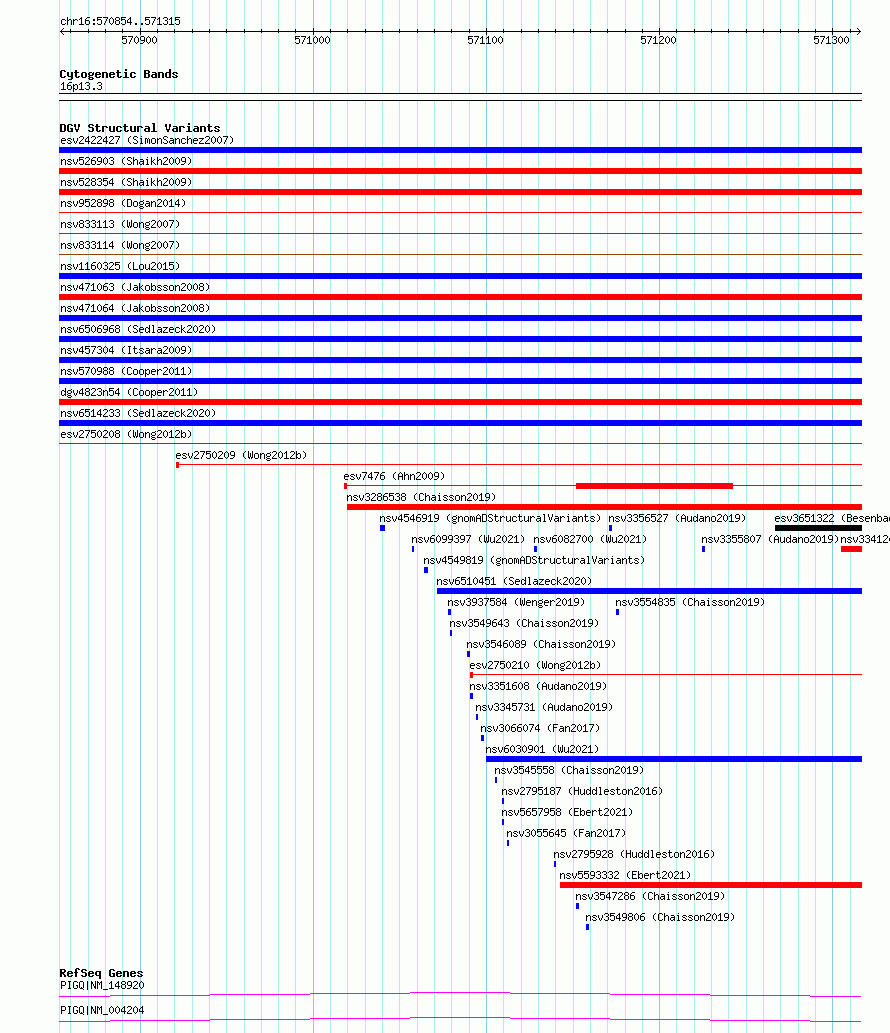The image size is (890, 1033).
Task: Click the RefSeq Genes track title
Action: click(x=101, y=974)
